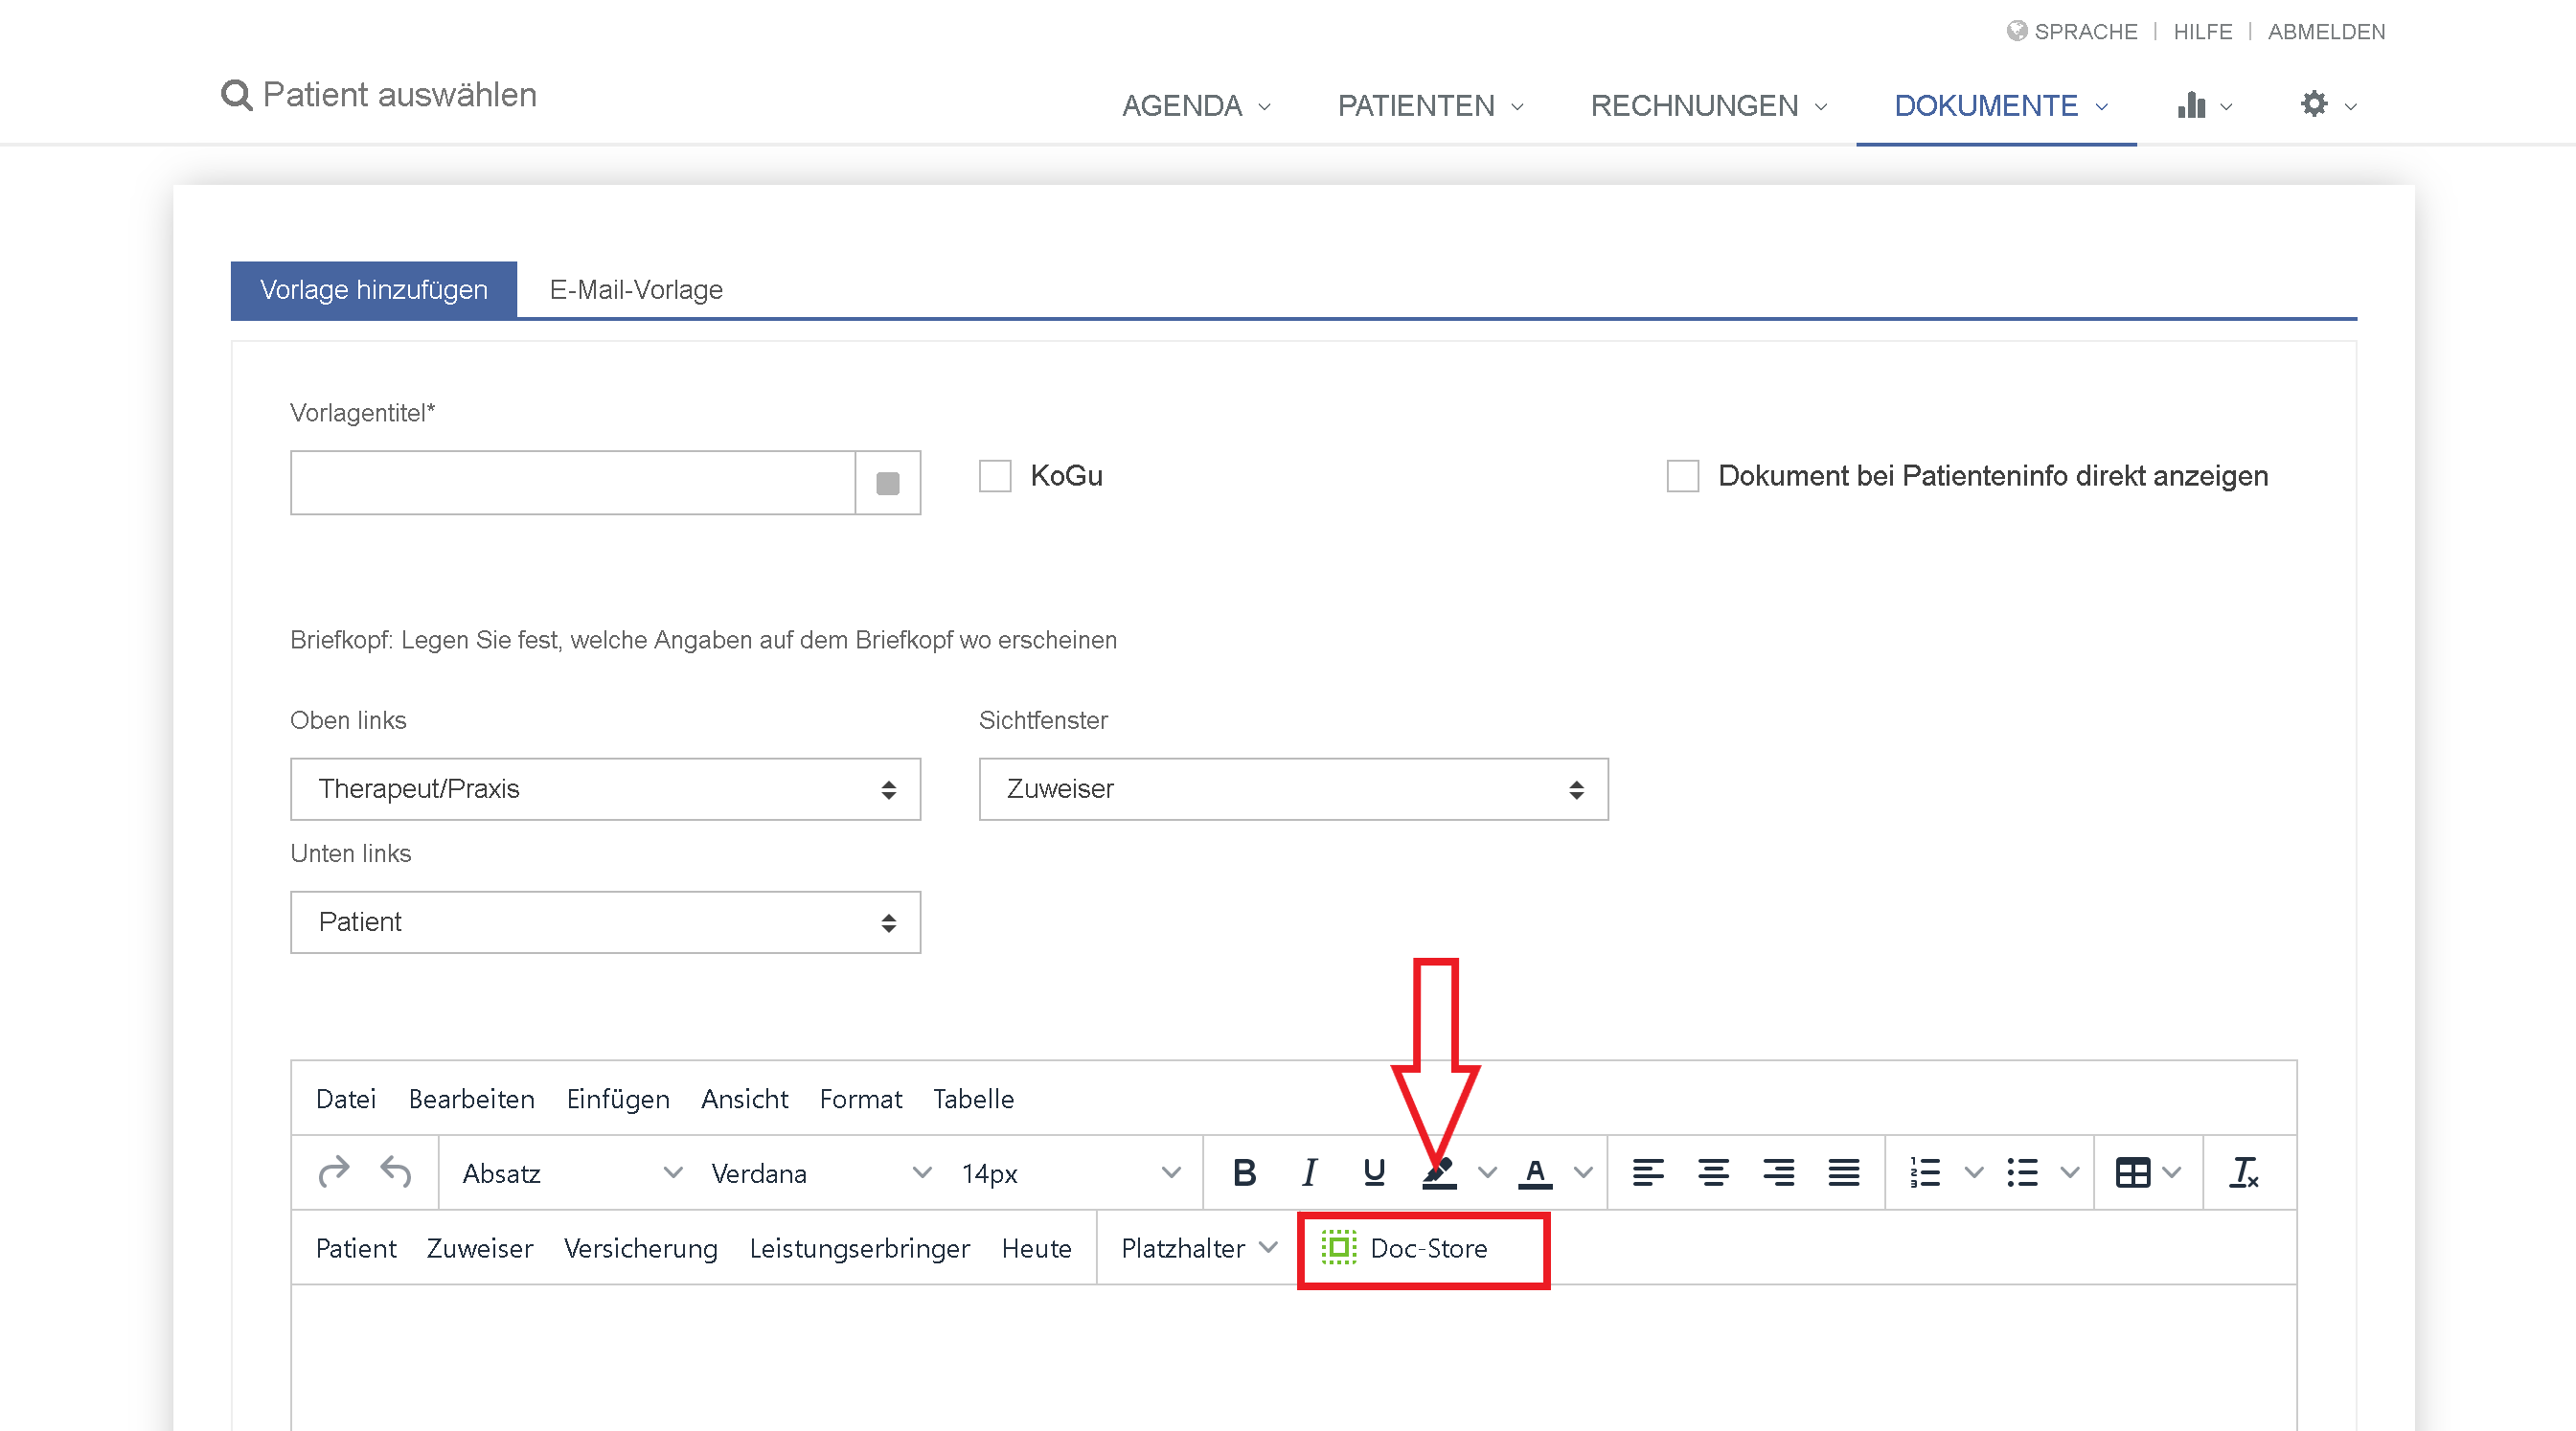Check Dokument bei Patienteninfo direkt anzeigen

[x=1683, y=476]
